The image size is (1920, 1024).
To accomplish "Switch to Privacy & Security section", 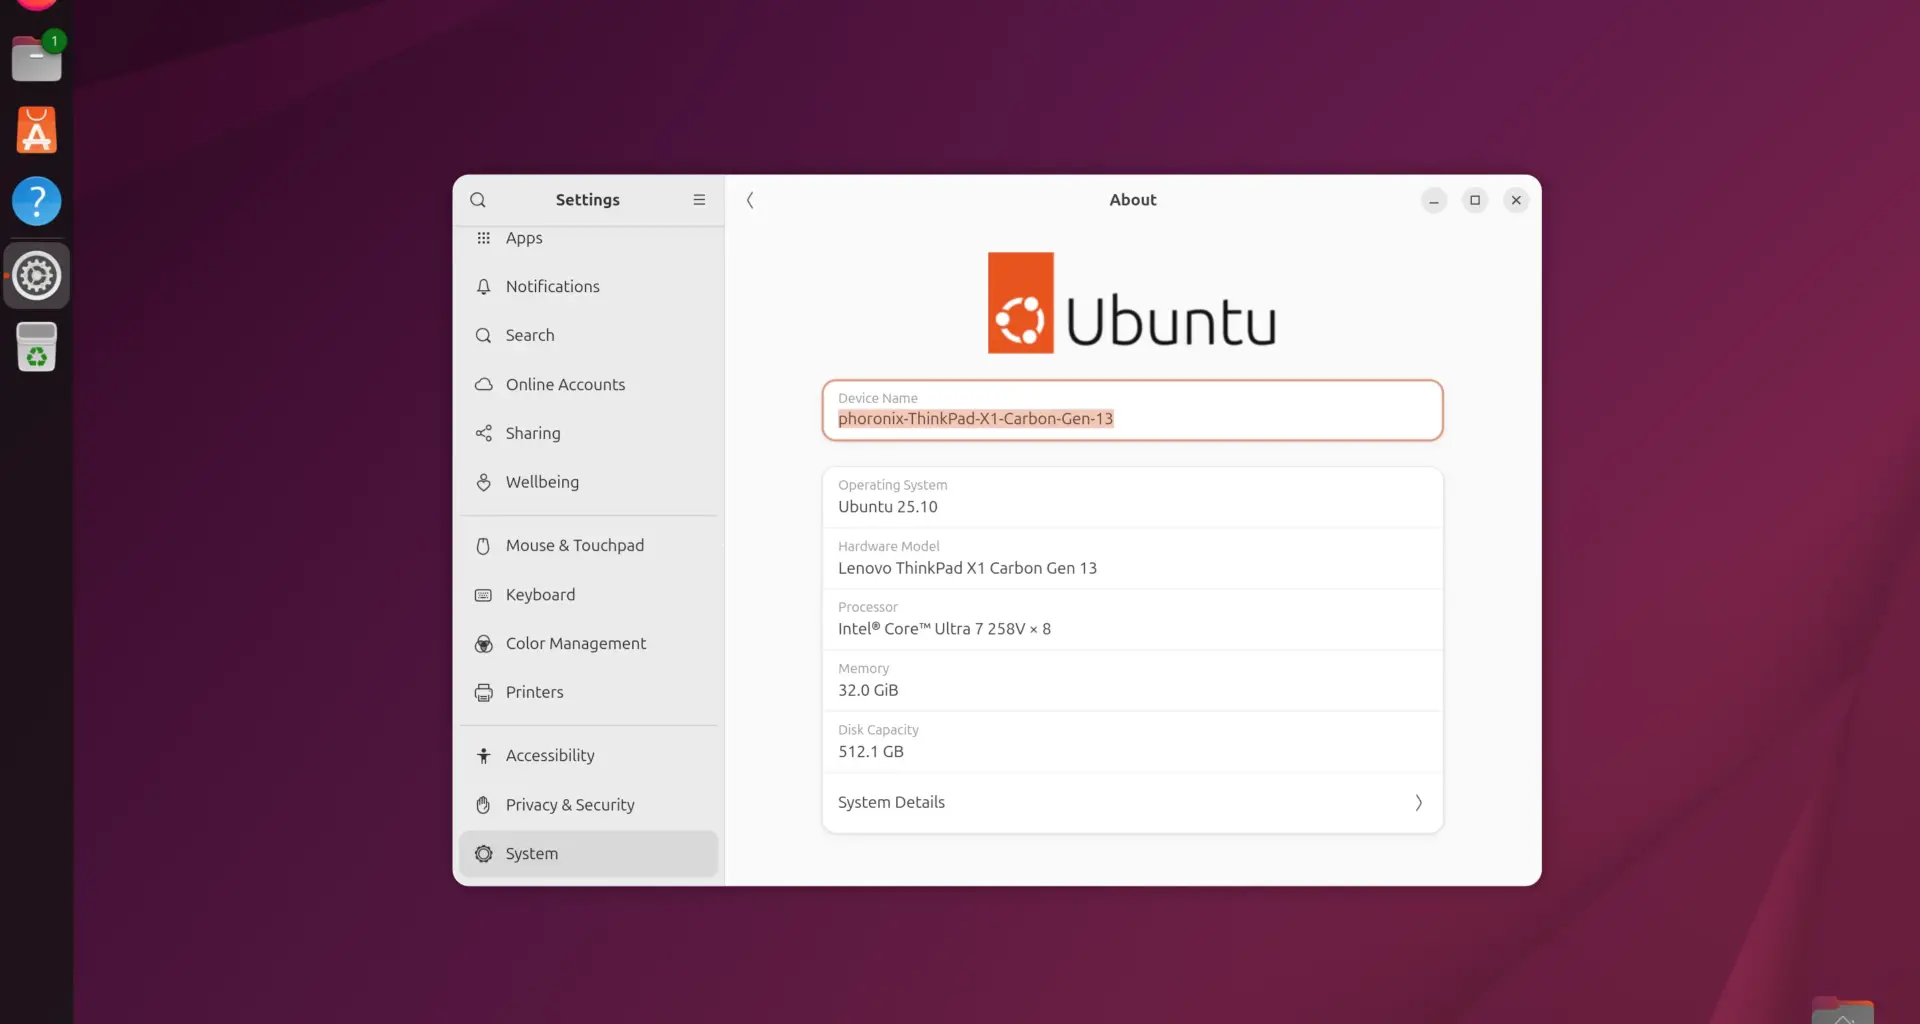I will [x=570, y=804].
